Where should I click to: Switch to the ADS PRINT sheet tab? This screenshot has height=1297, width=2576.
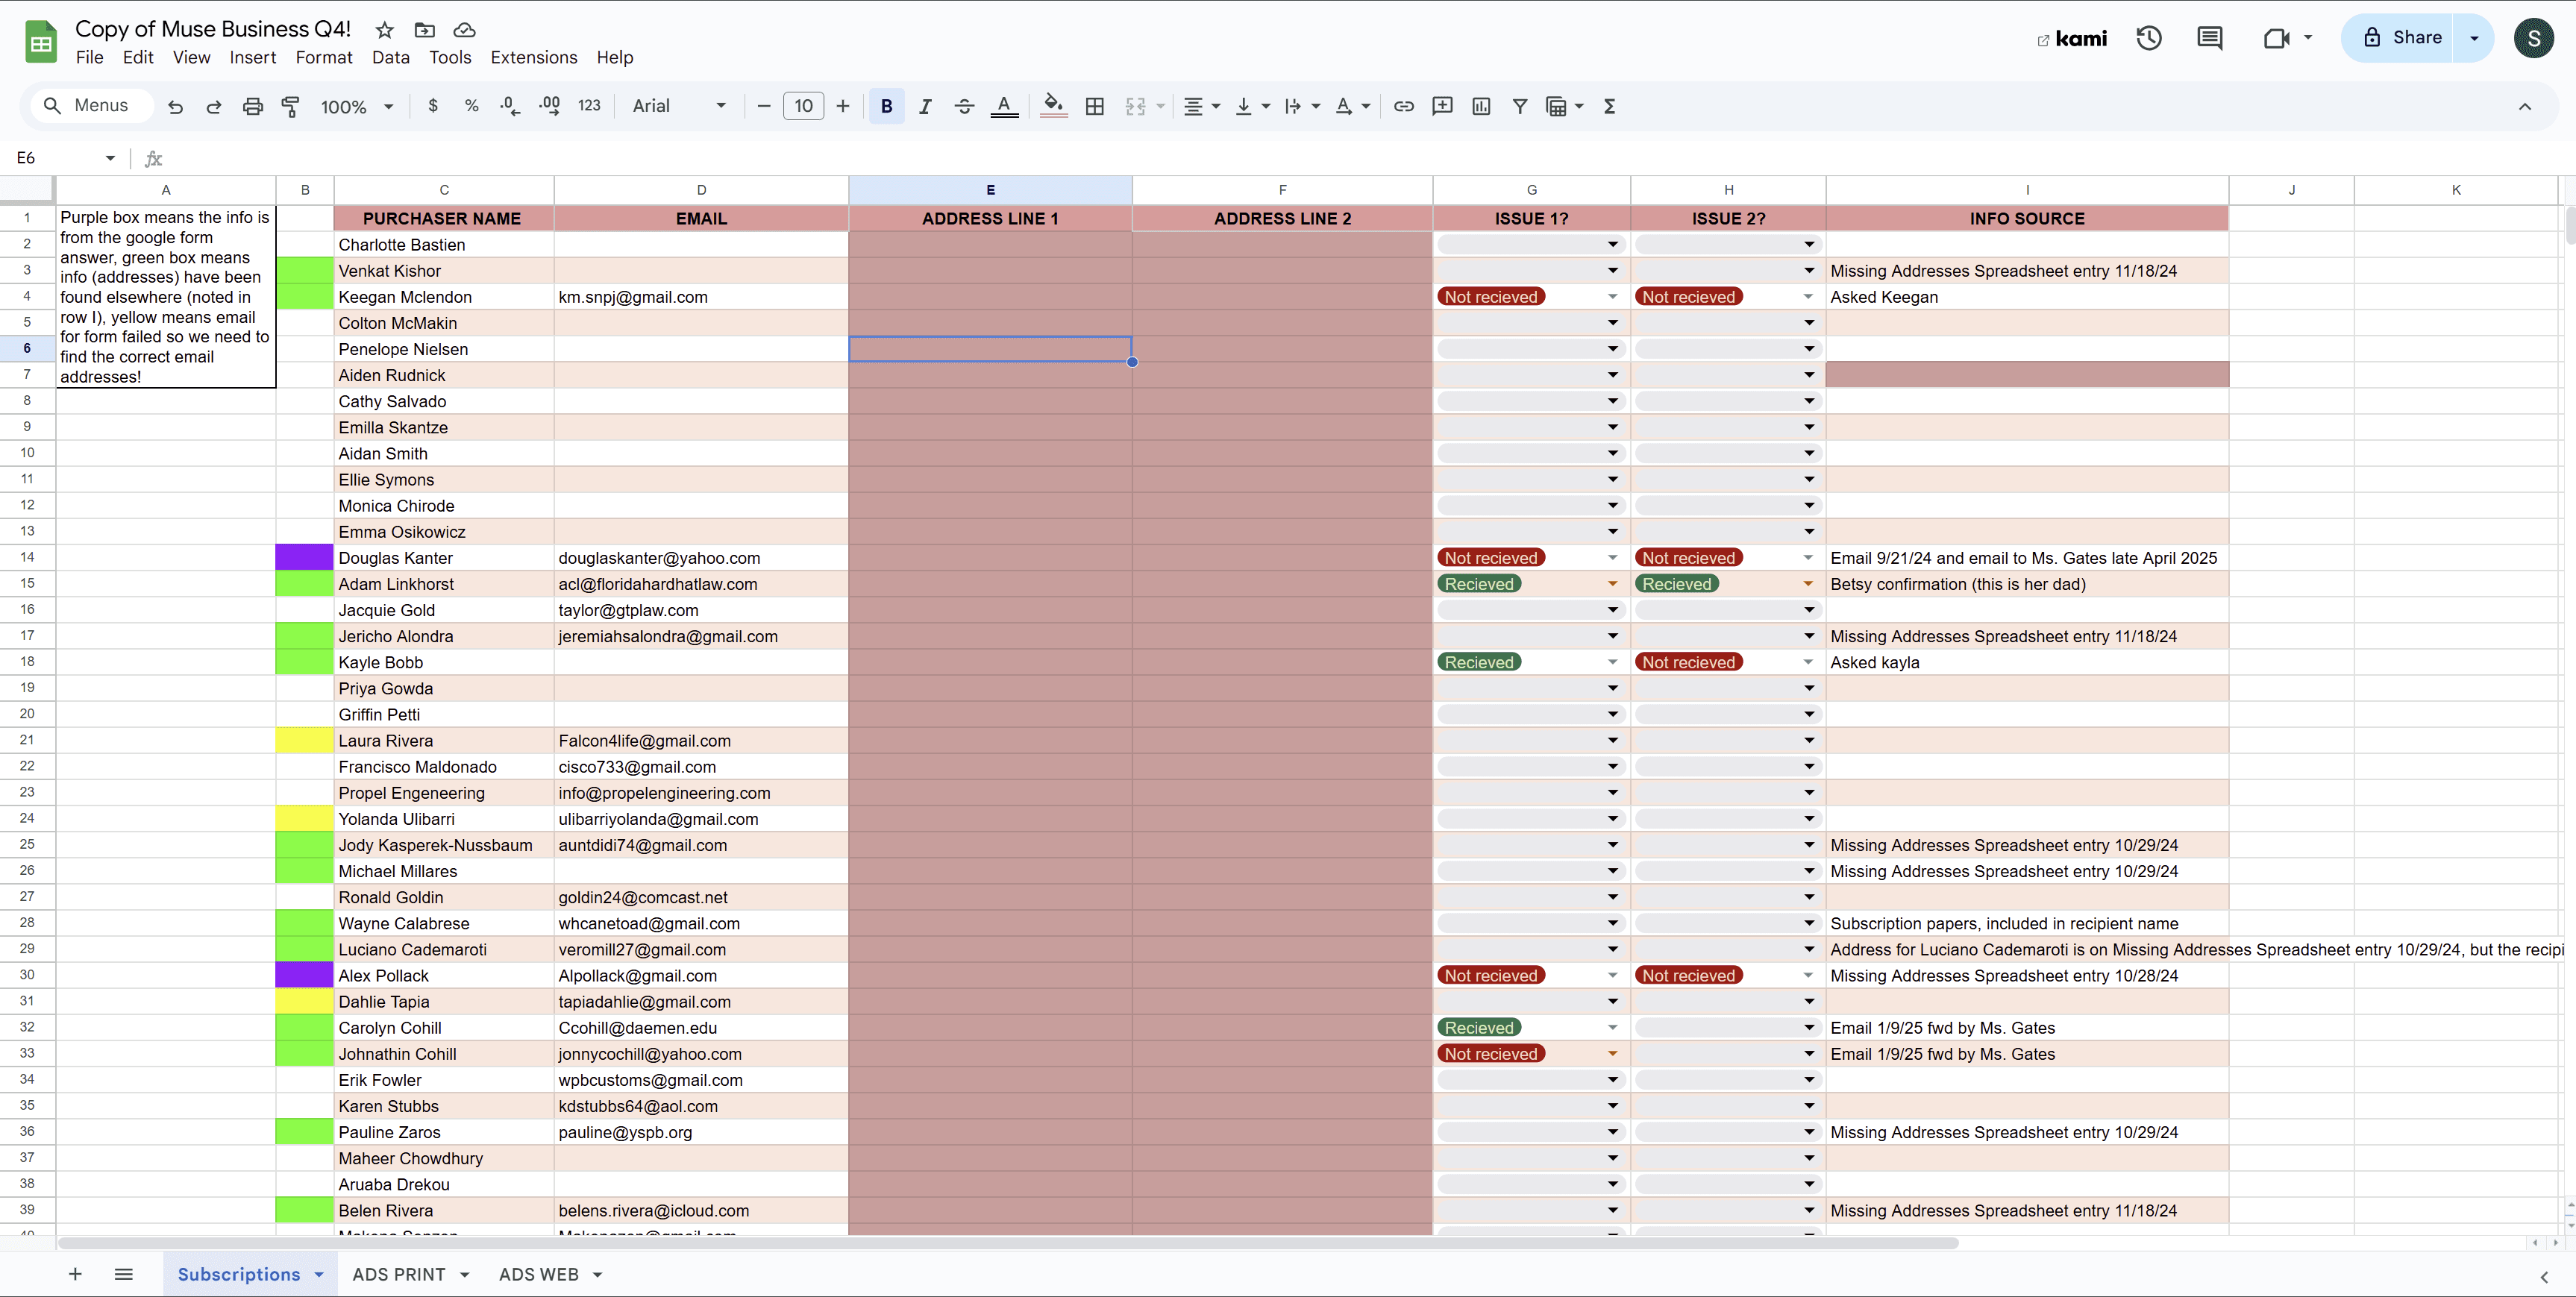point(399,1274)
